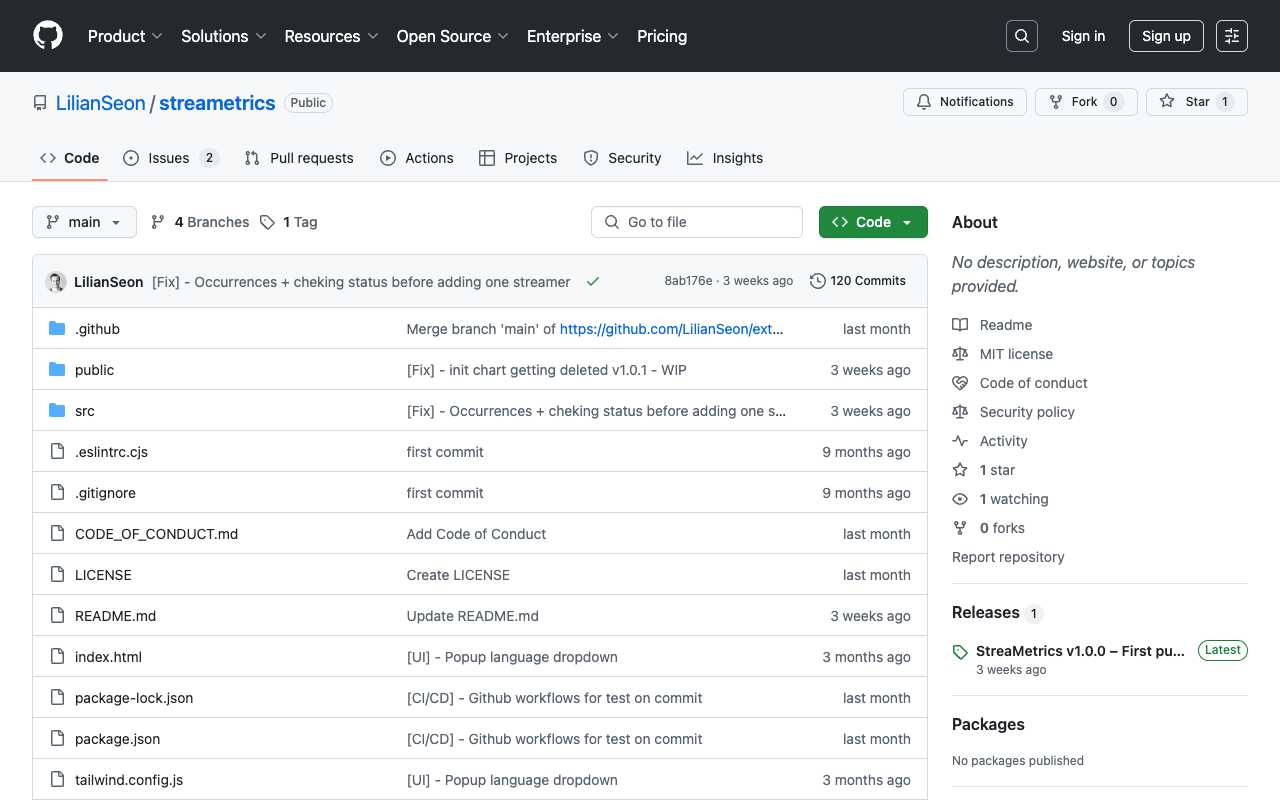
Task: Click the bell icon on the Notifications button
Action: pos(922,101)
